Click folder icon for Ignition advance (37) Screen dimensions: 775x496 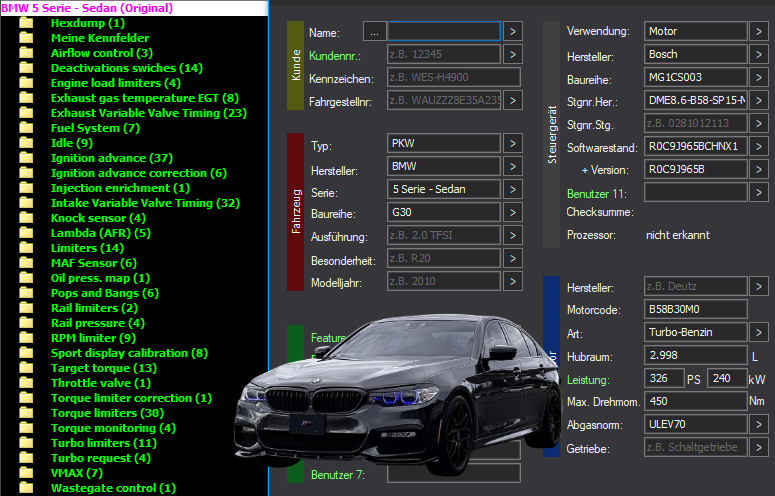point(26,158)
